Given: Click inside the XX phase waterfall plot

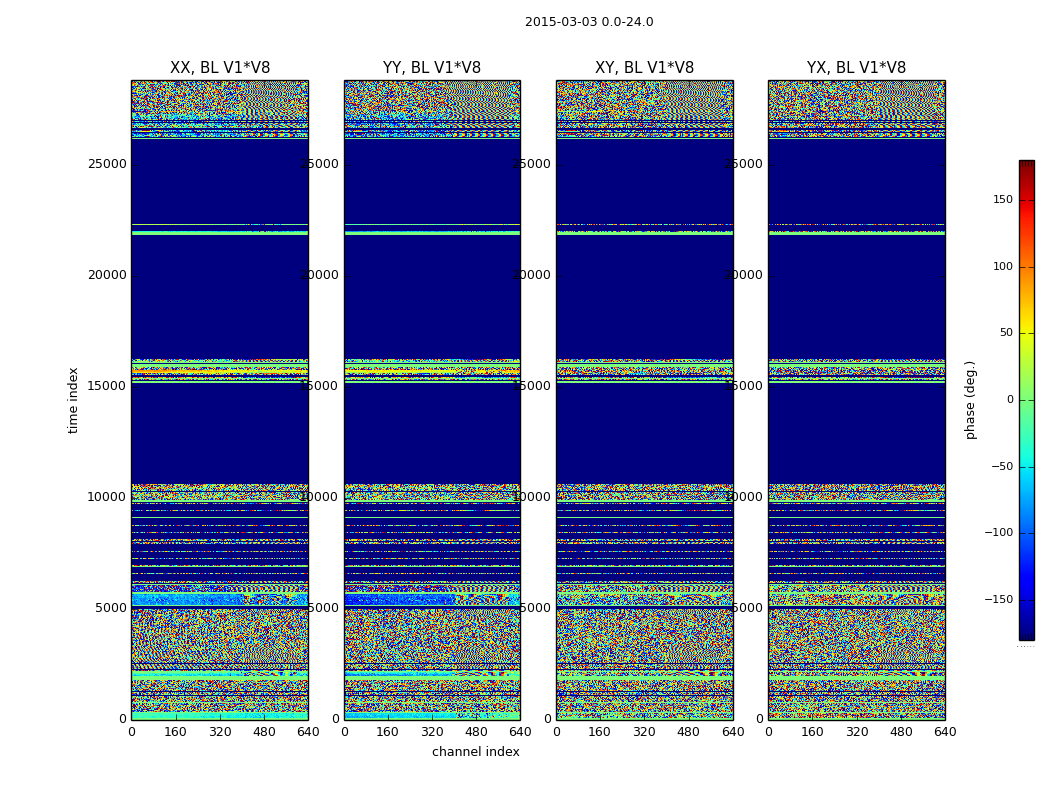Looking at the screenshot, I should coord(220,300).
